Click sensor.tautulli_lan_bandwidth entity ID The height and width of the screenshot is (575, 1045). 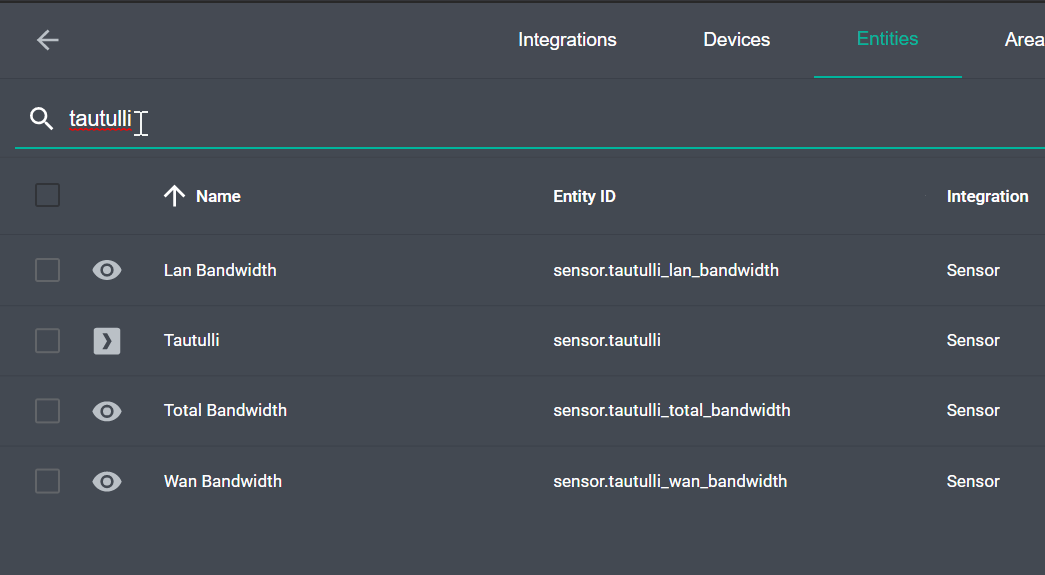(x=666, y=270)
